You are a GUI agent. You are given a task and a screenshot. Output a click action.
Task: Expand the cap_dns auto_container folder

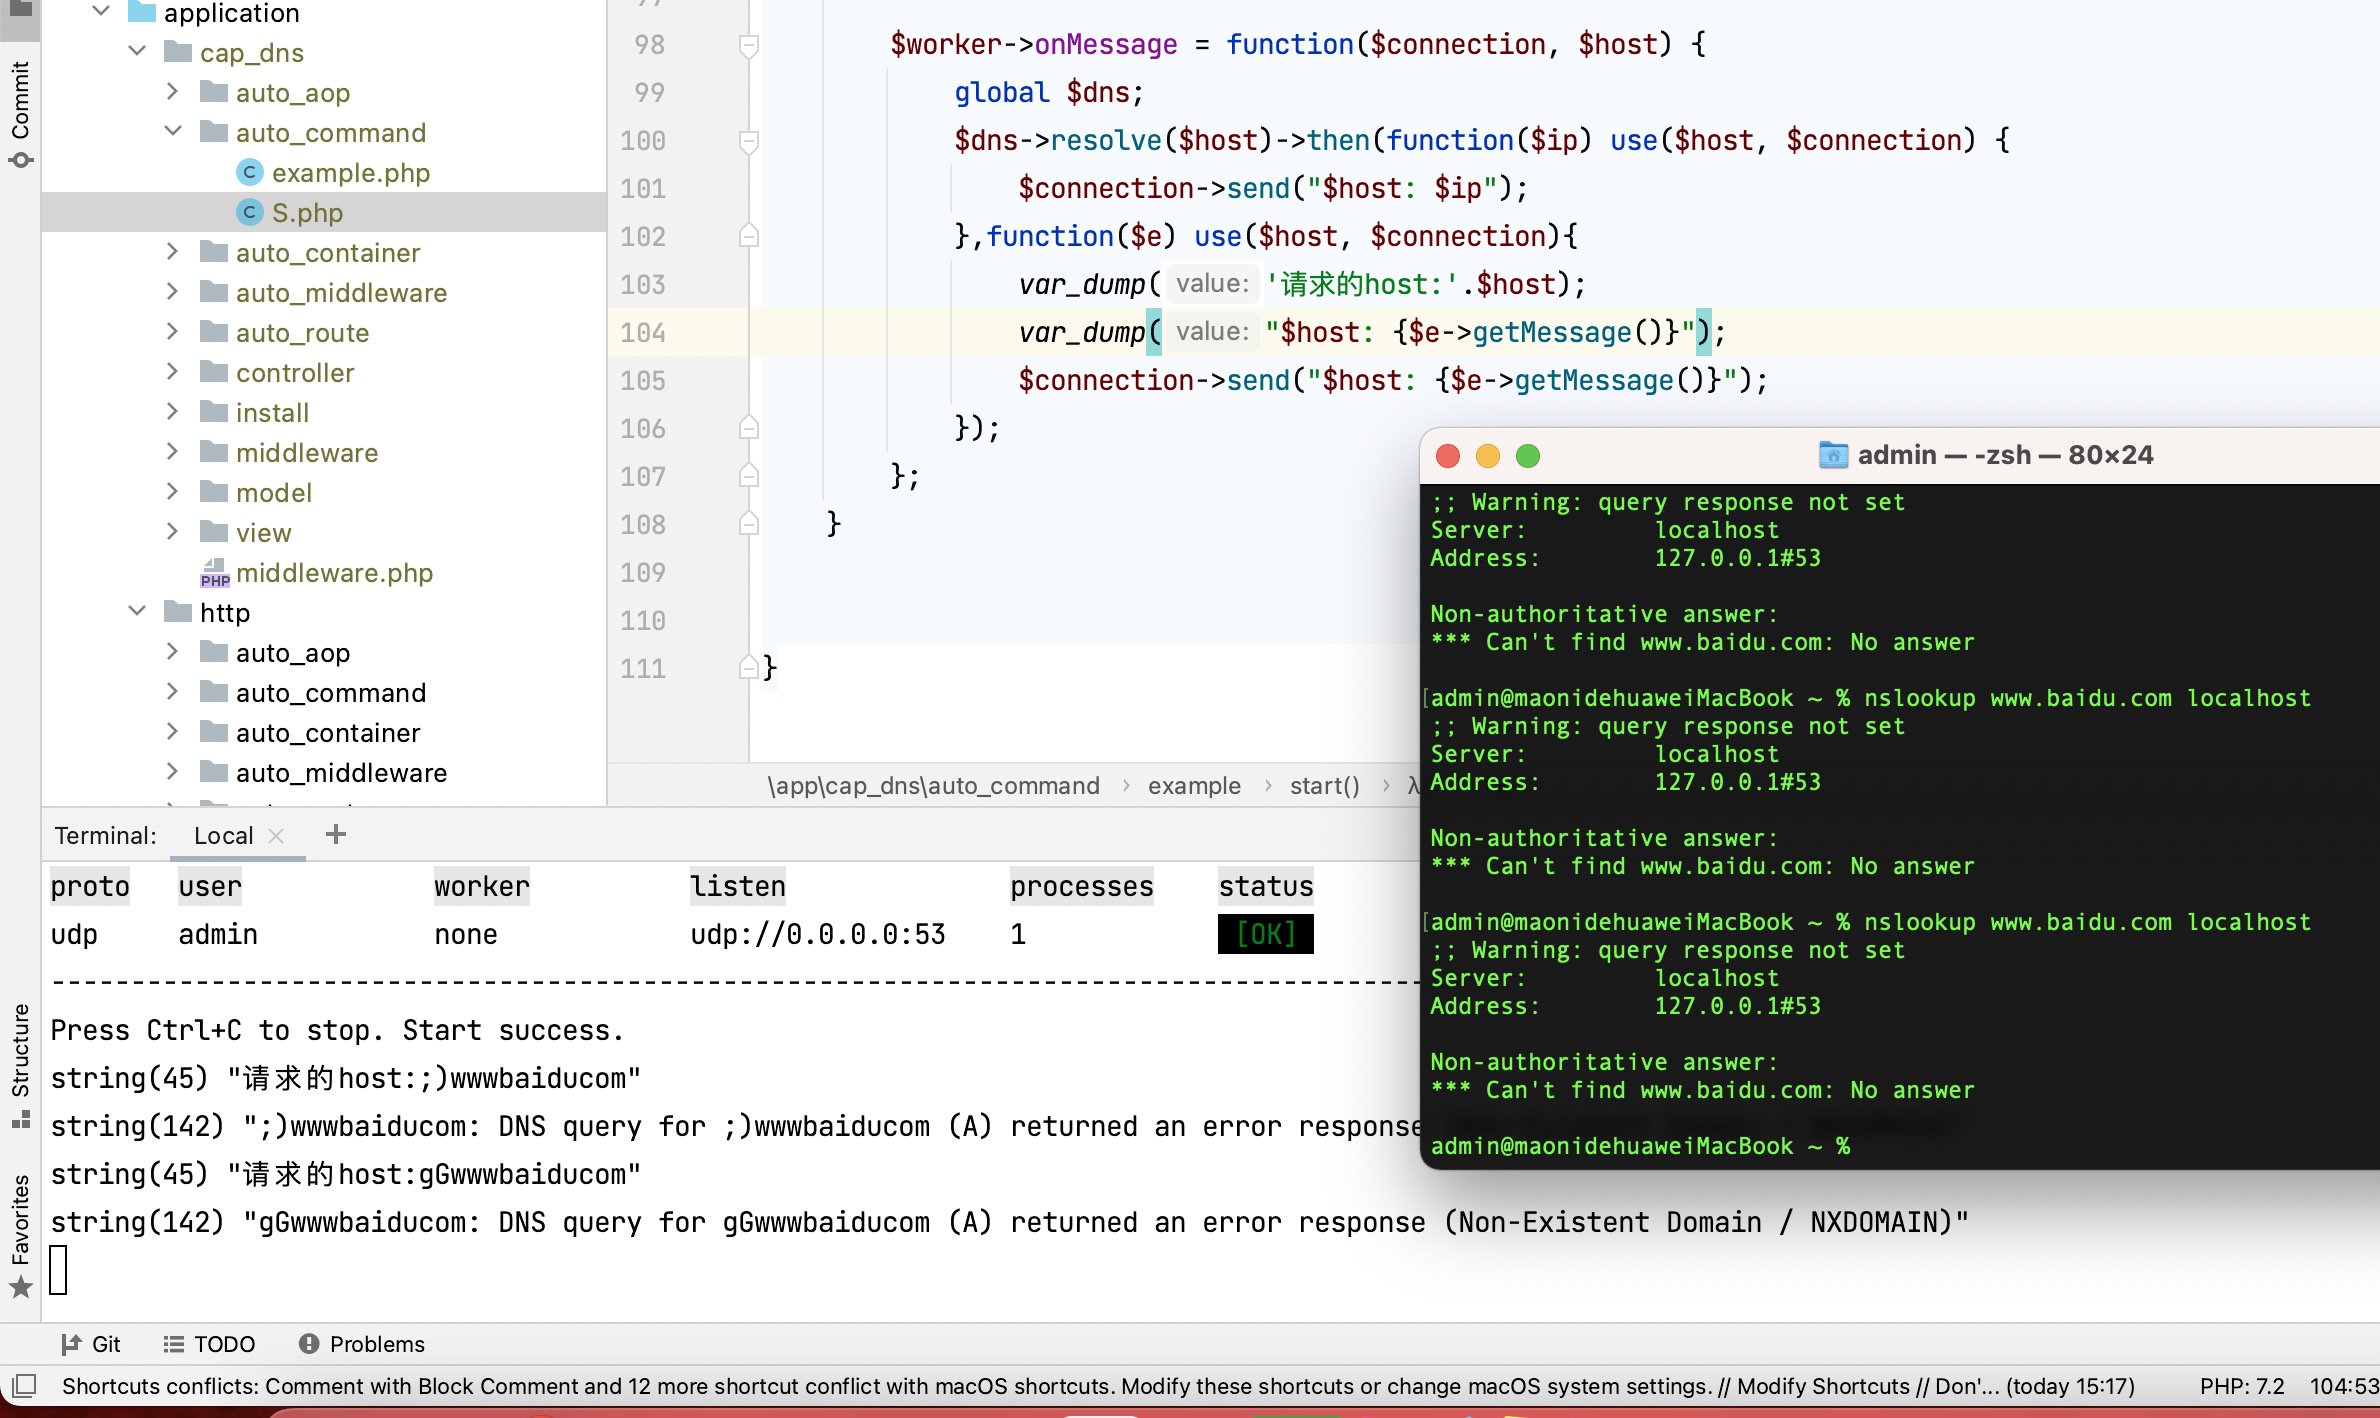[172, 252]
